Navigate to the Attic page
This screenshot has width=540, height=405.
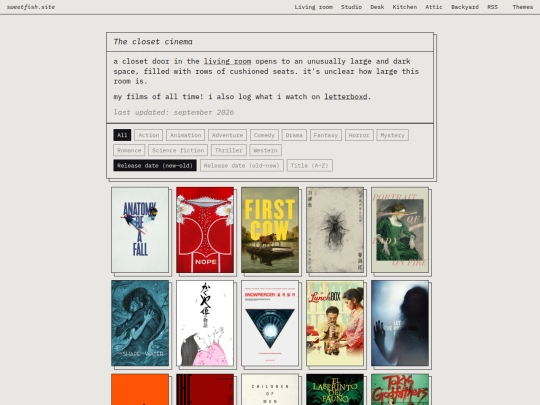pos(434,7)
